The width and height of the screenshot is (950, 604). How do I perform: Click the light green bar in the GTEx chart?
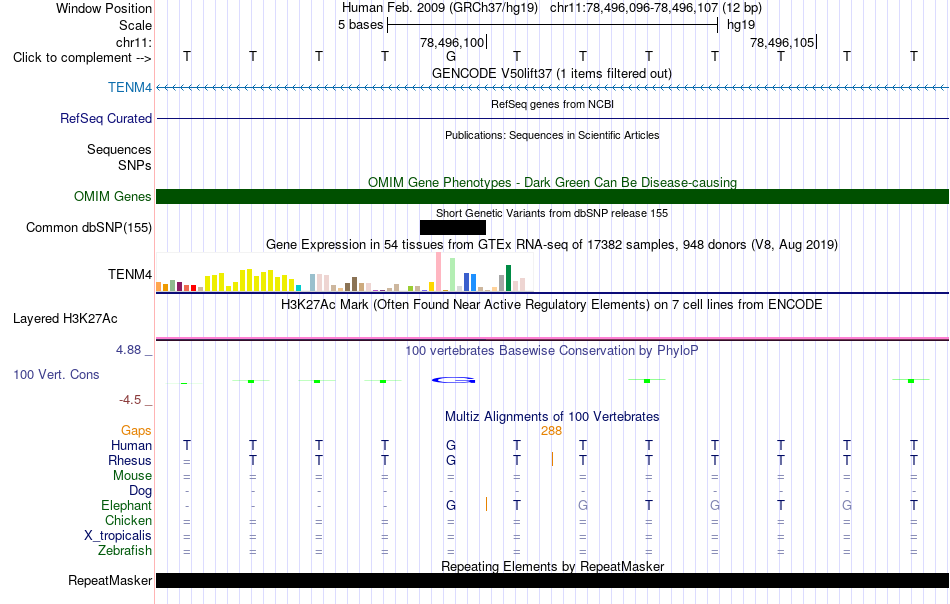click(x=452, y=275)
